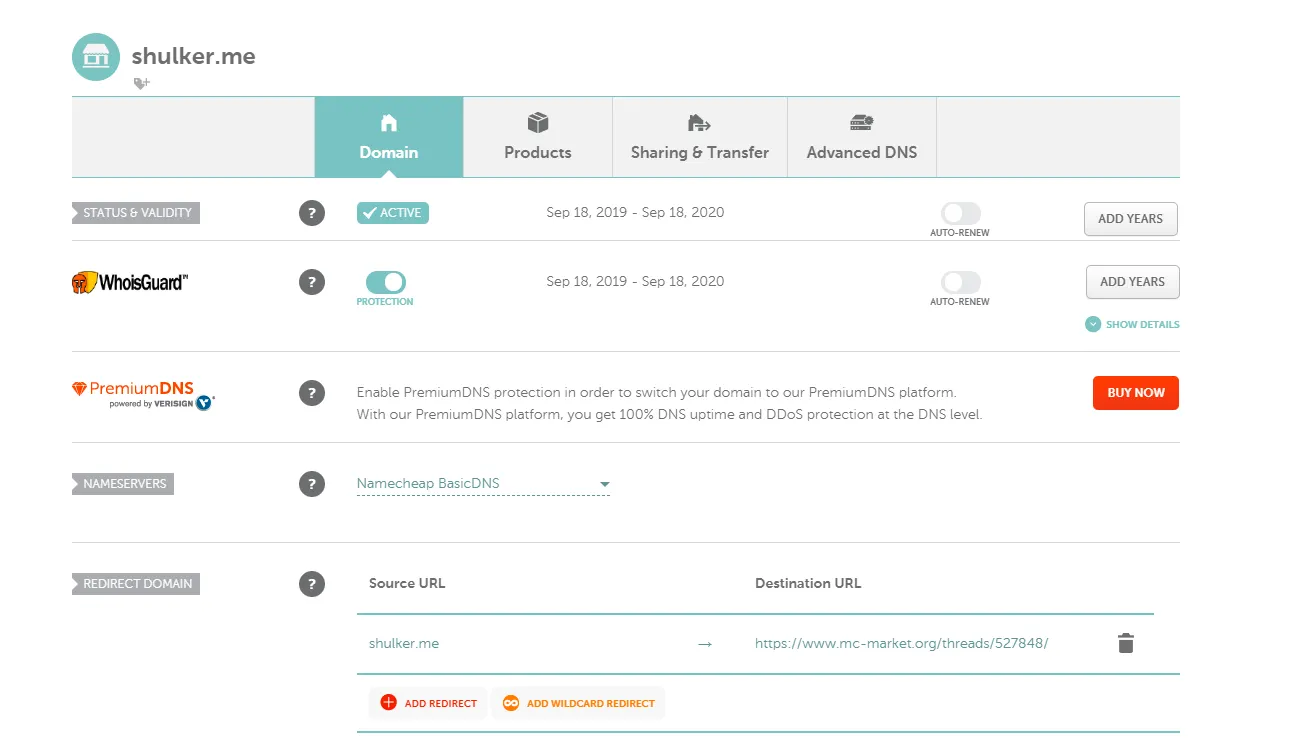Add a new redirect
The width and height of the screenshot is (1296, 741).
pos(428,703)
